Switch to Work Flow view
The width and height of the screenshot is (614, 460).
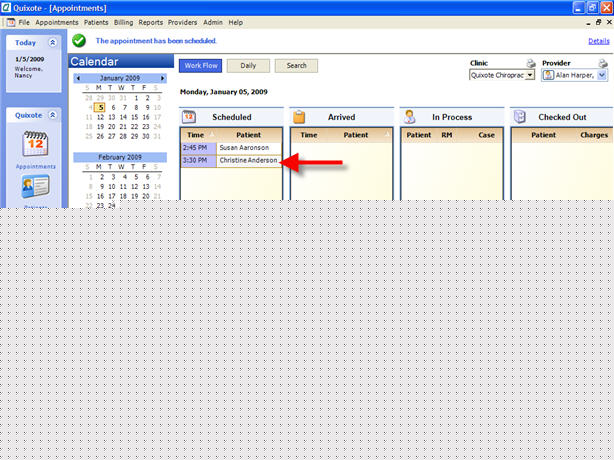200,66
